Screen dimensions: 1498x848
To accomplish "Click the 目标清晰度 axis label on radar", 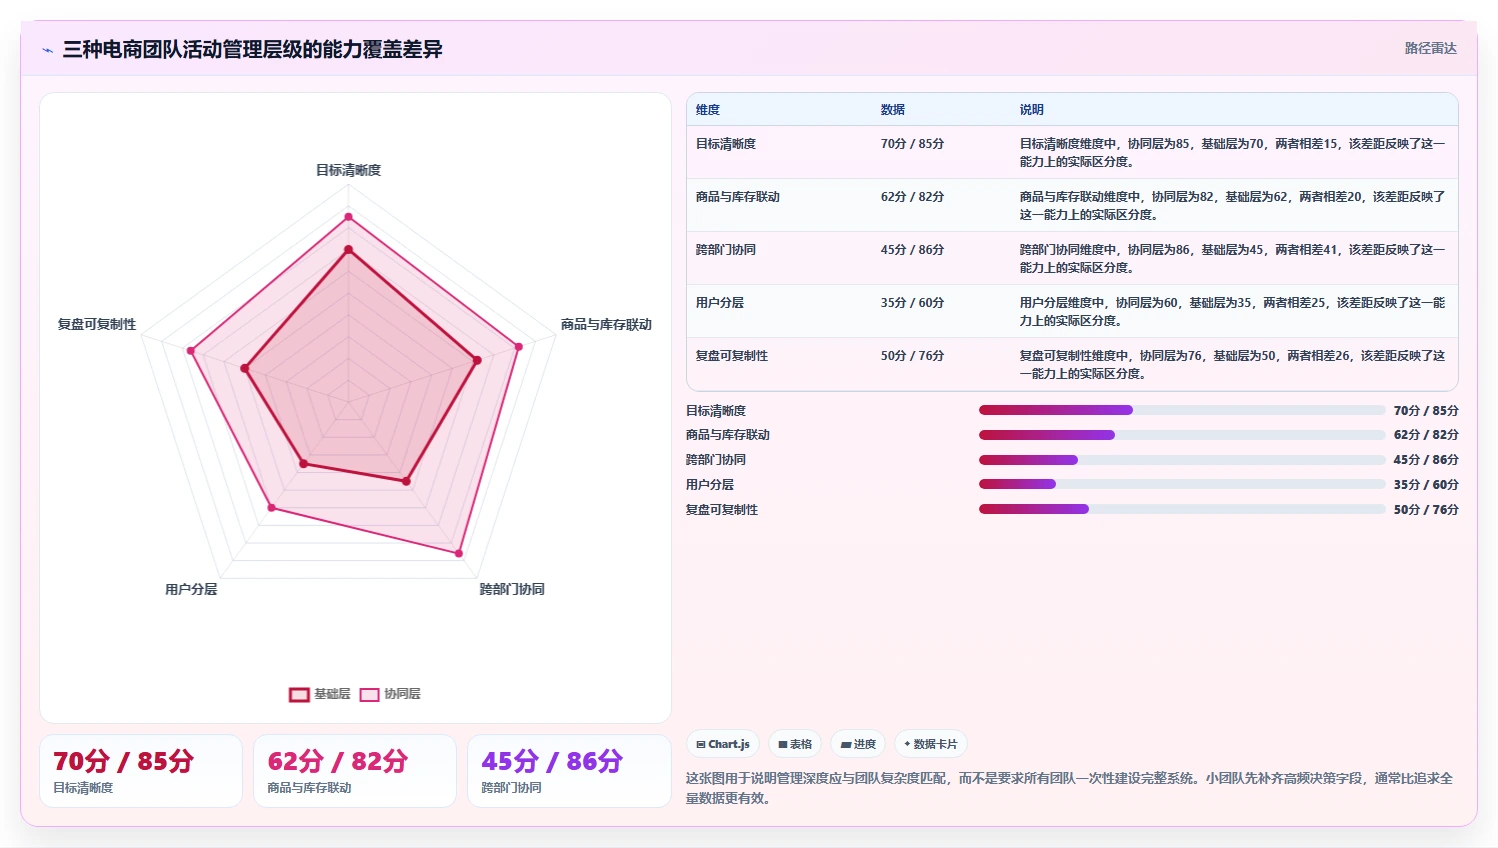I will 348,170.
